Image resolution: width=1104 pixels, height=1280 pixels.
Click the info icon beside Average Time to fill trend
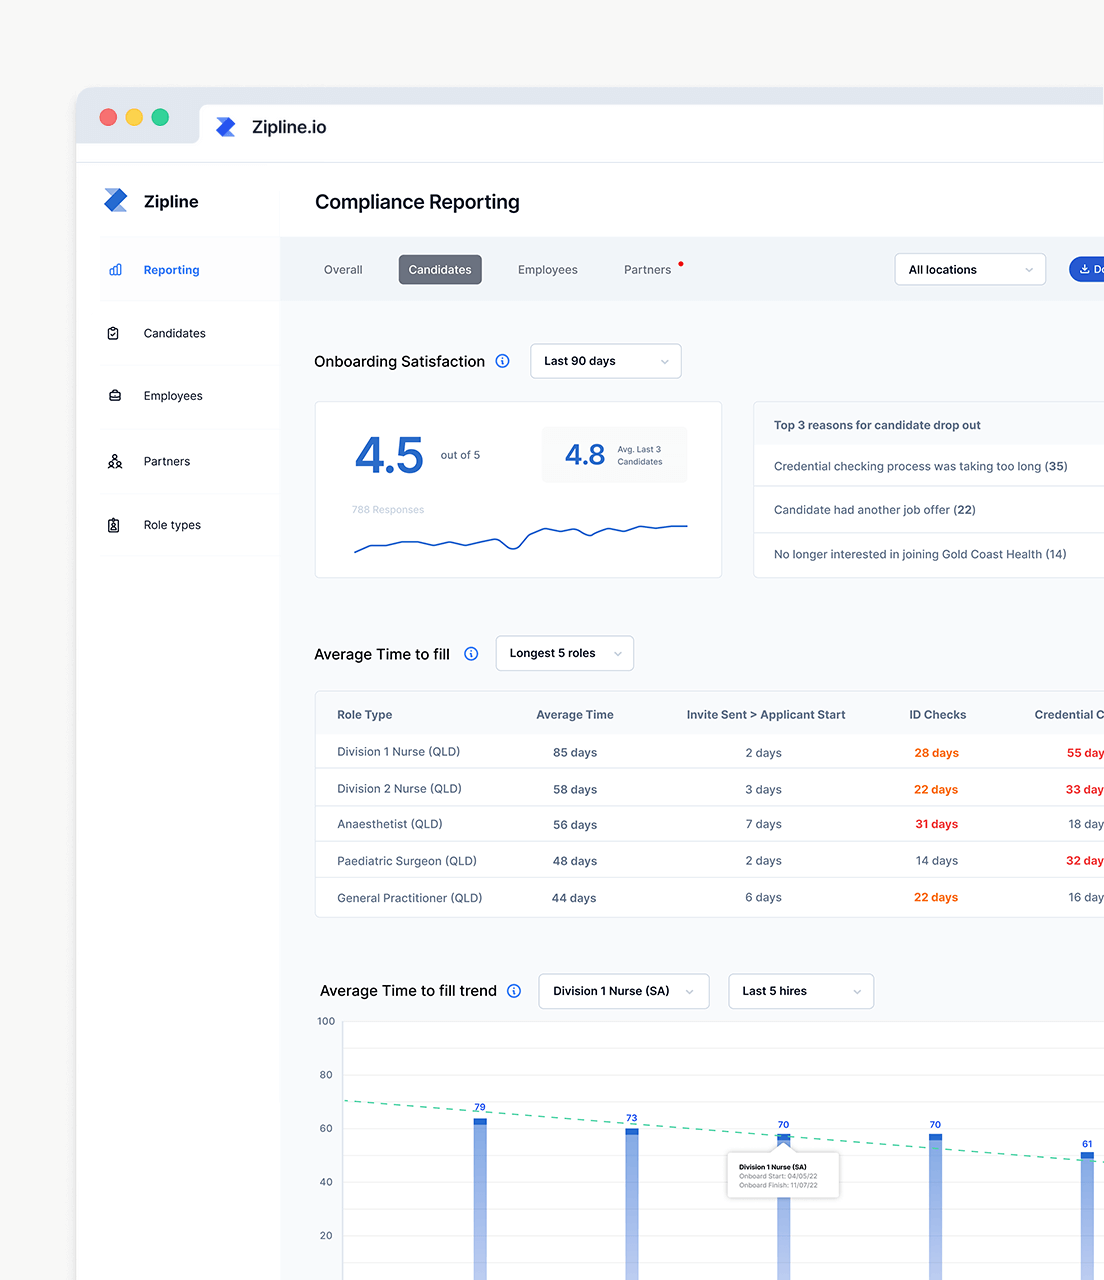tap(513, 991)
